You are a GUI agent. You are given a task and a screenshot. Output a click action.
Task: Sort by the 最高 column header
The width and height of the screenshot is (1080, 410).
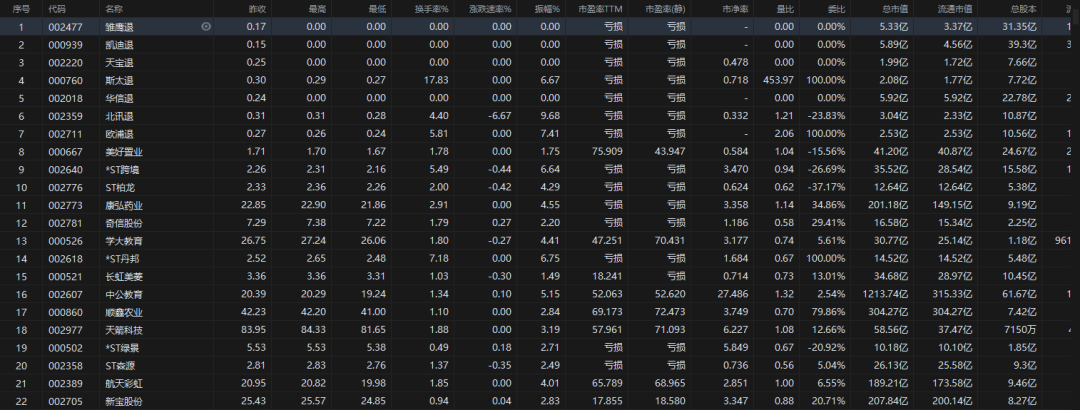pyautogui.click(x=317, y=9)
